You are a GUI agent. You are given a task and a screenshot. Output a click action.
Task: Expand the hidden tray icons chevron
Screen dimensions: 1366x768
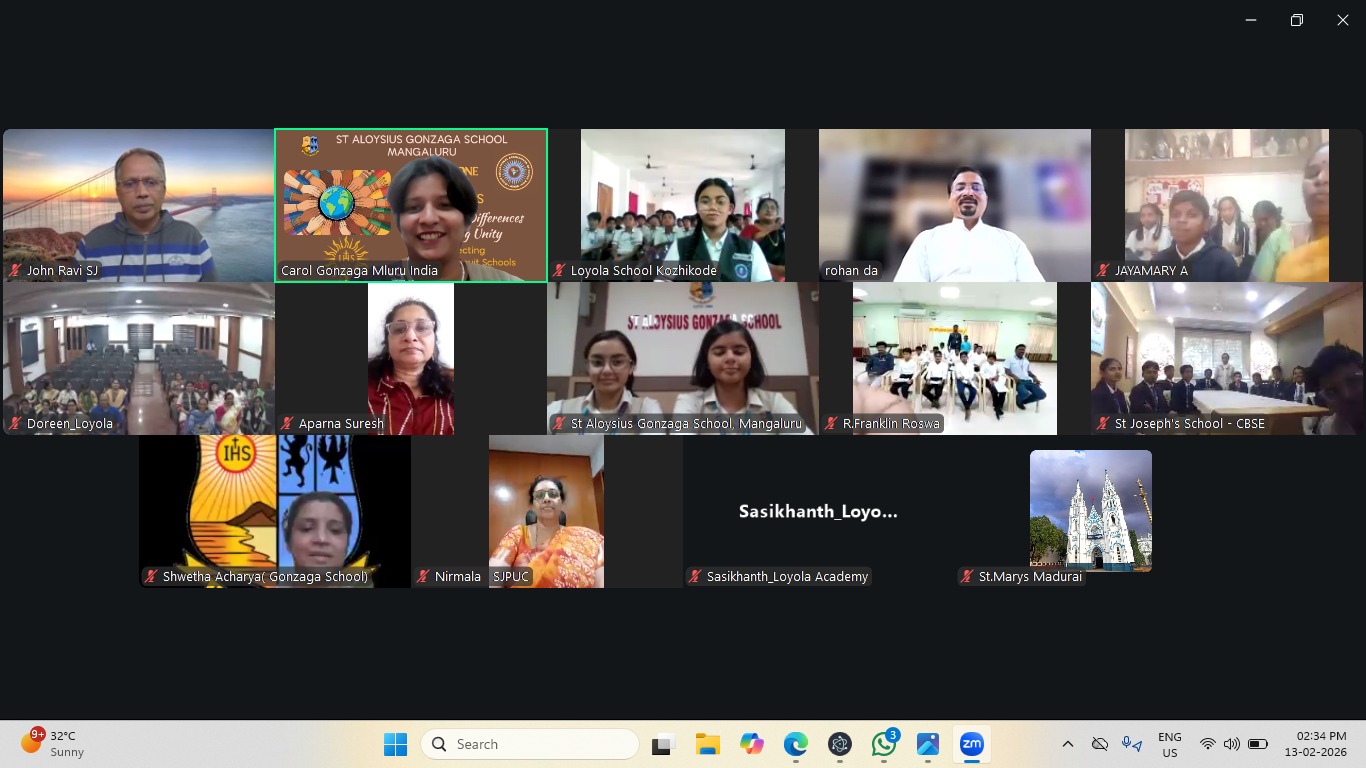point(1068,744)
